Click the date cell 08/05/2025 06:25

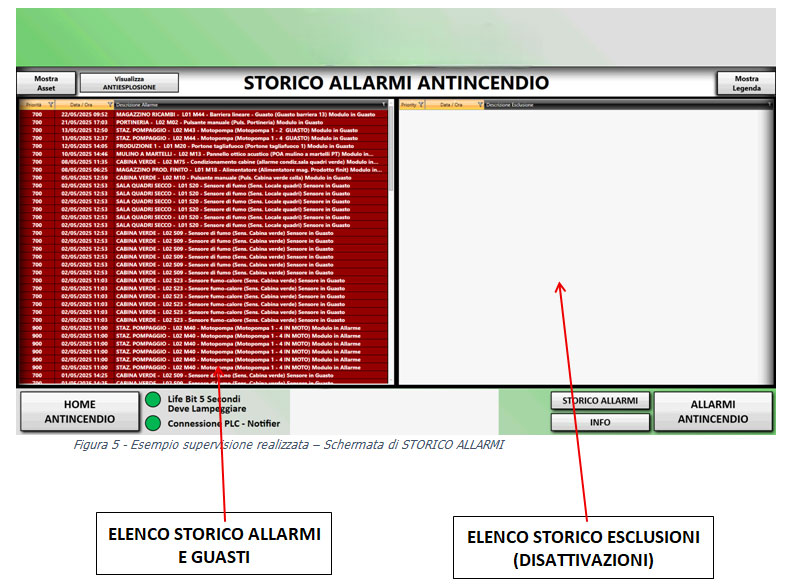[x=84, y=170]
